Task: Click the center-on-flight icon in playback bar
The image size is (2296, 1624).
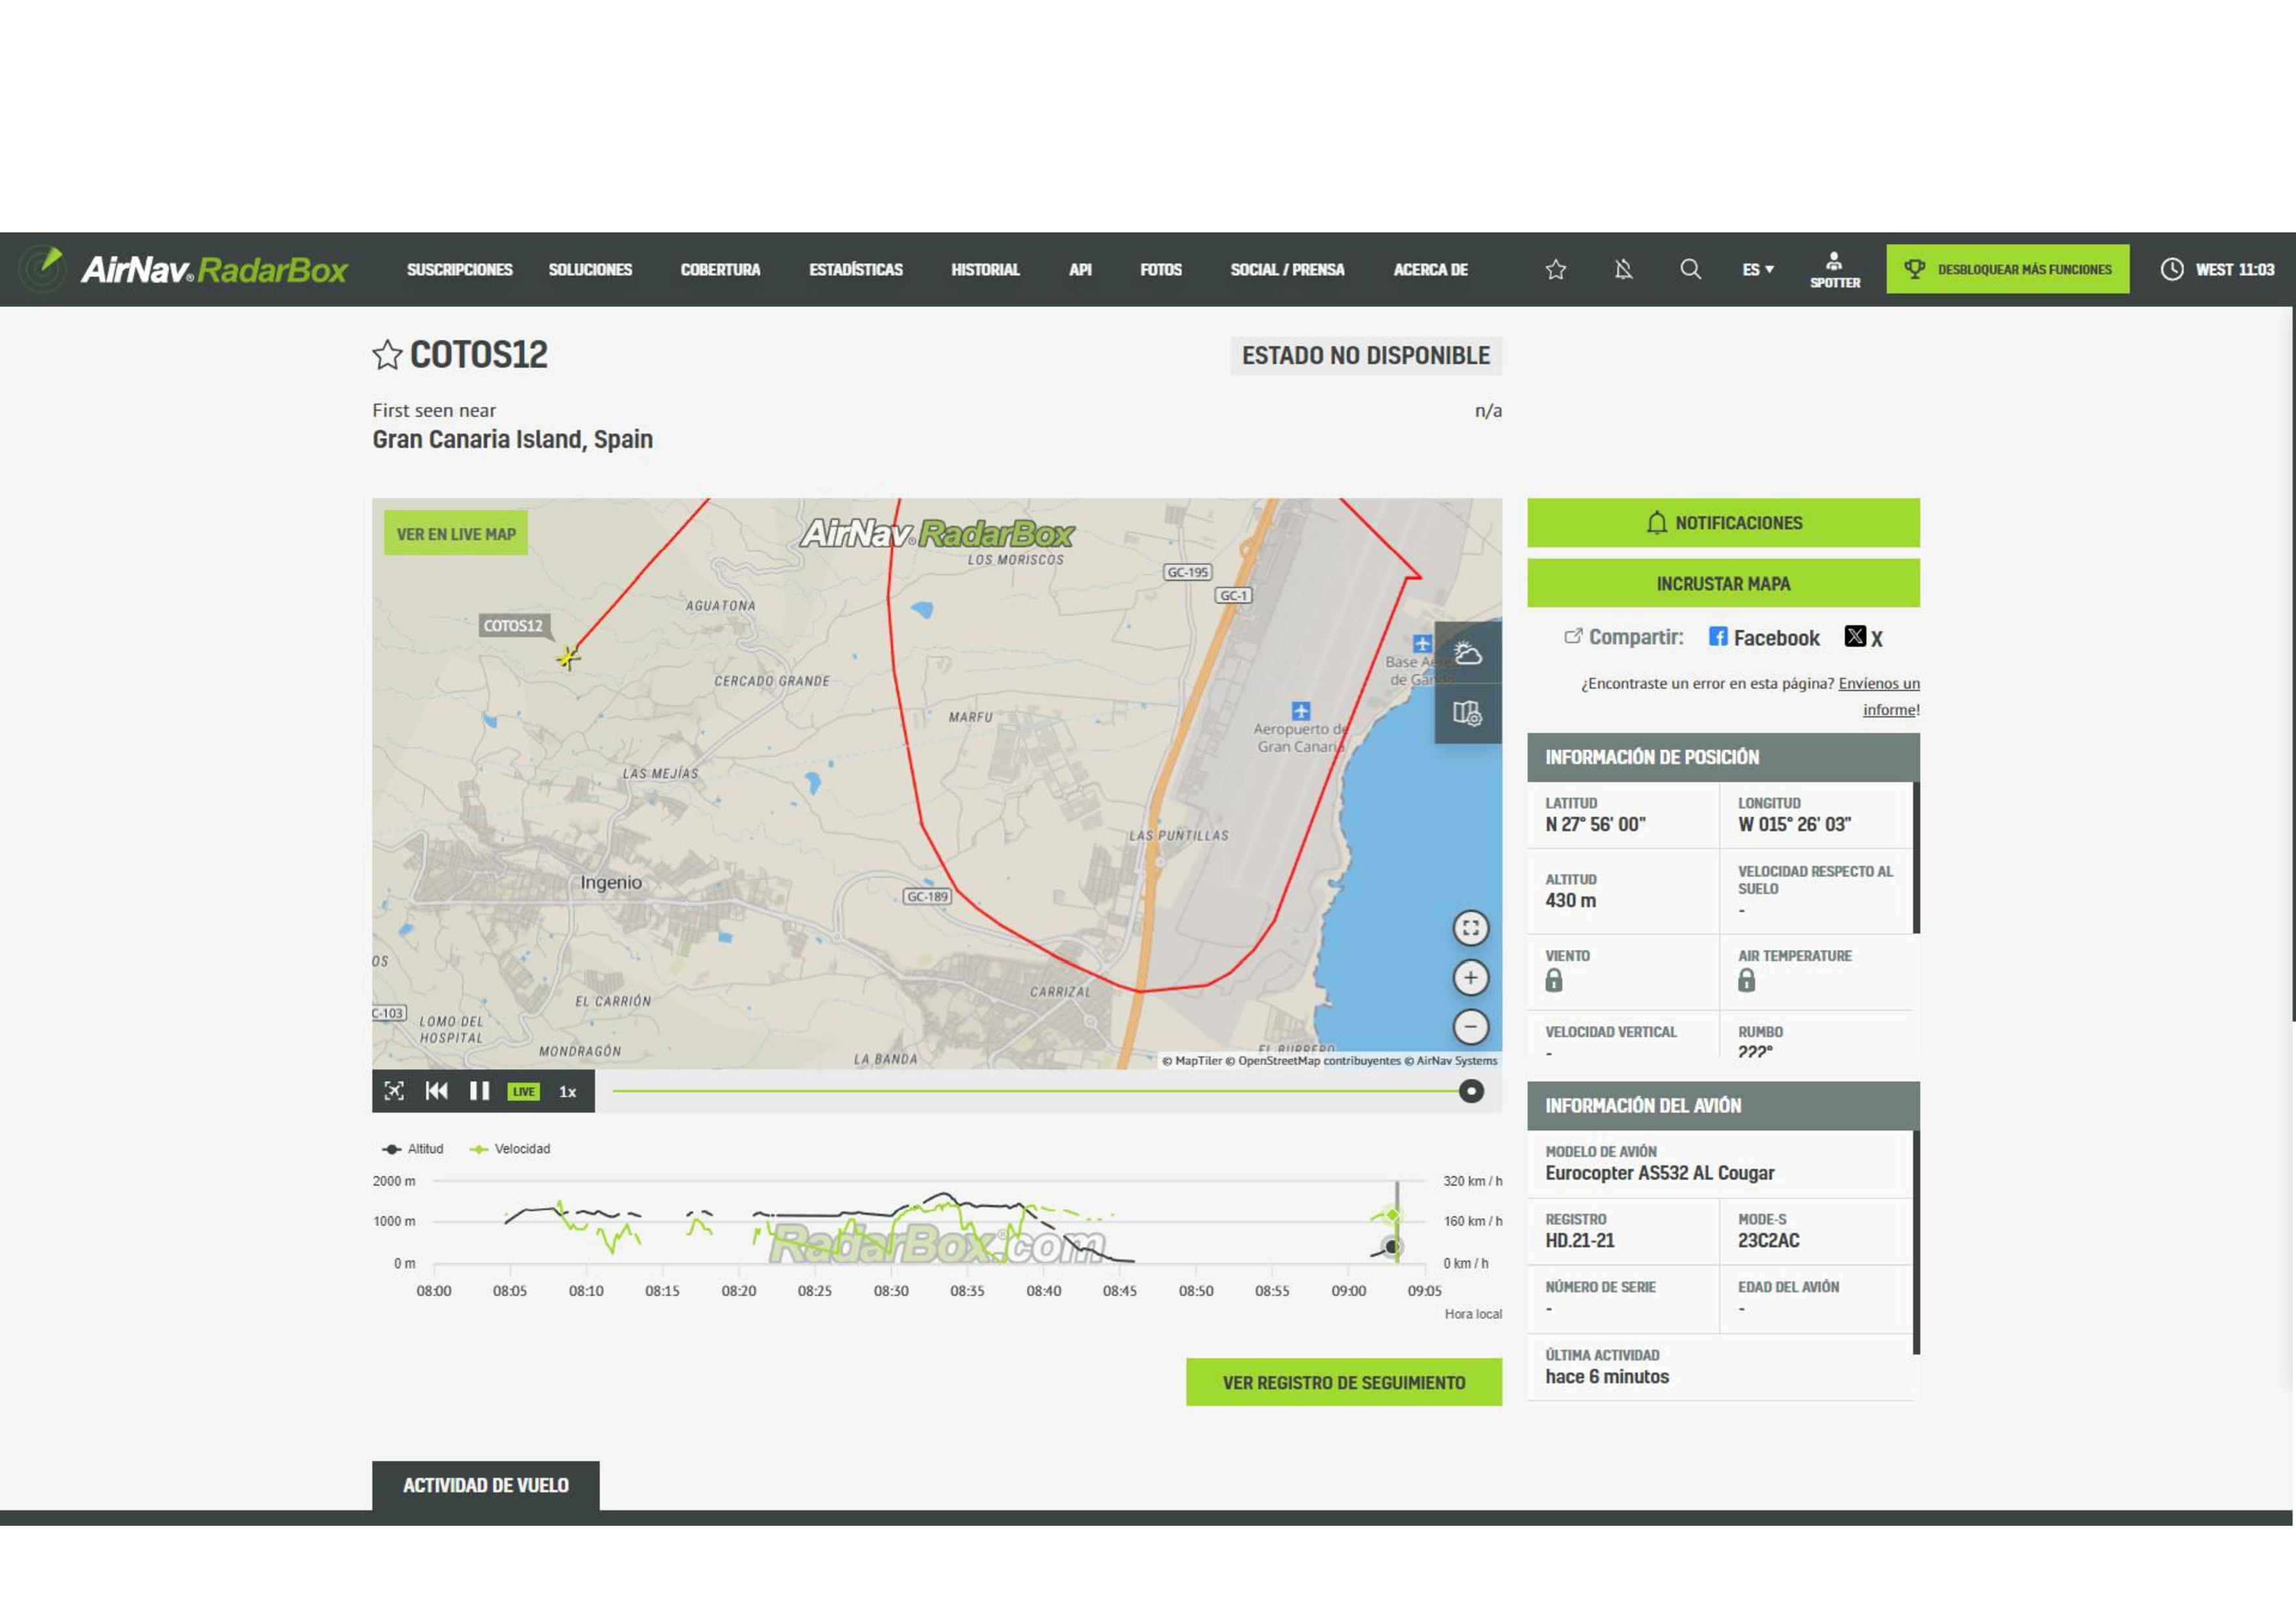Action: click(x=394, y=1091)
